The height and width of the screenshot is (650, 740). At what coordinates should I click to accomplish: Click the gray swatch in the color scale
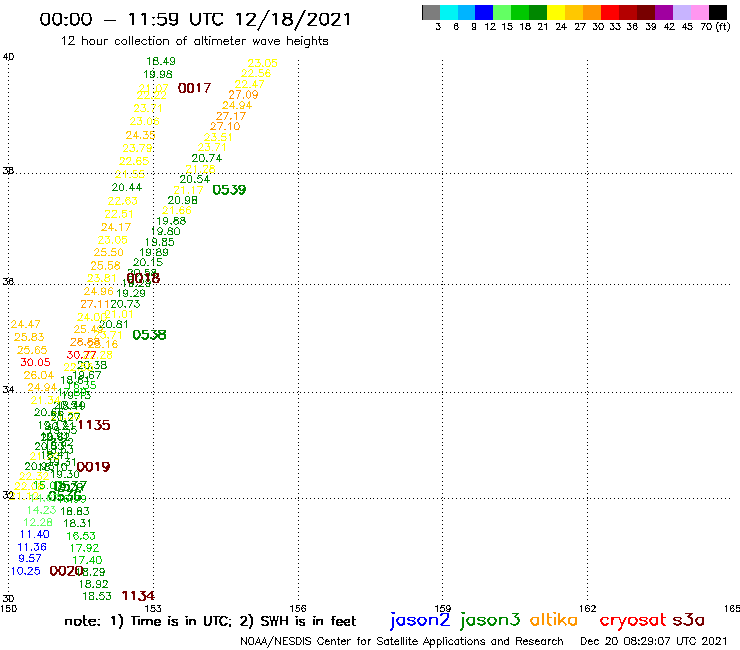[x=431, y=13]
